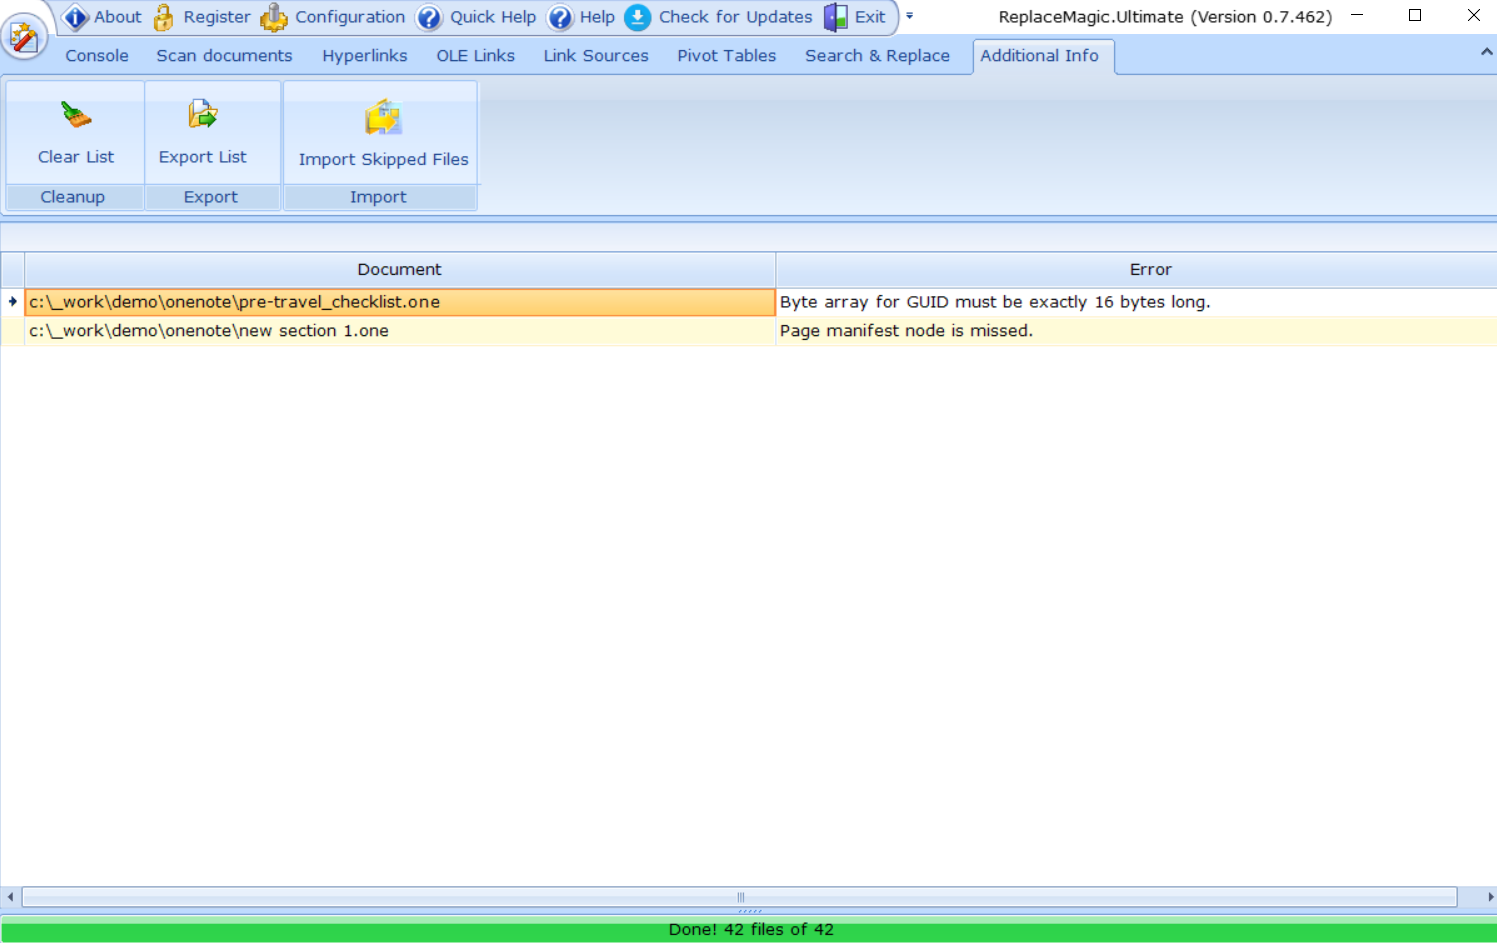Click the Exit door icon

pos(836,17)
